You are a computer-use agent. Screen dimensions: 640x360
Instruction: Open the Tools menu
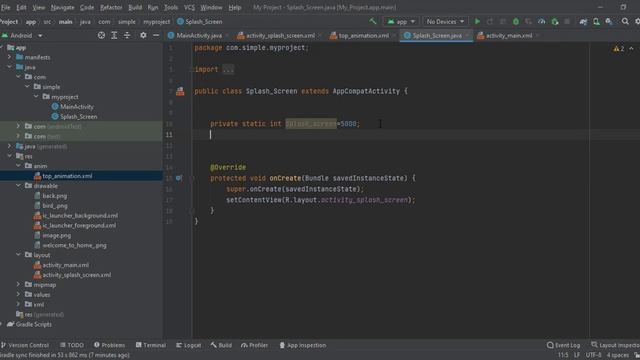171,7
